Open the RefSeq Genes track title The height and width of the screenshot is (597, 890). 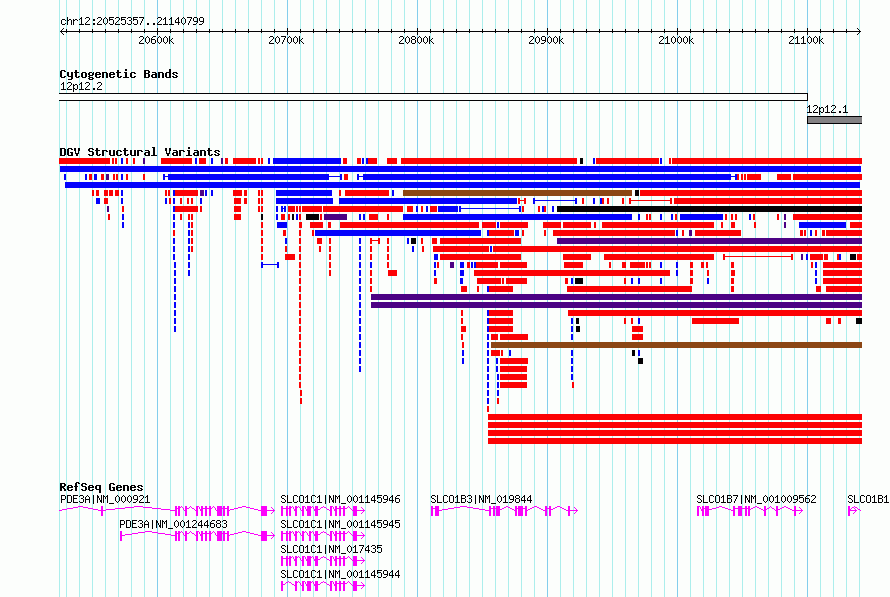pos(101,487)
